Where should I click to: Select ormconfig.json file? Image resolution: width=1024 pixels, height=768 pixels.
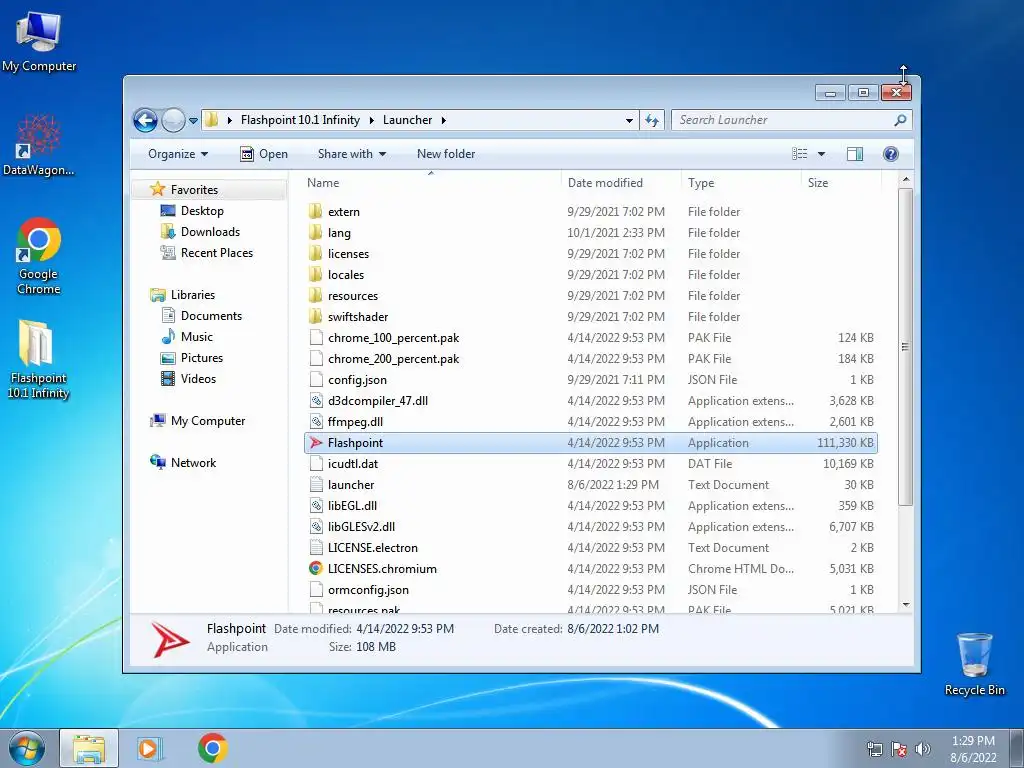click(x=368, y=590)
